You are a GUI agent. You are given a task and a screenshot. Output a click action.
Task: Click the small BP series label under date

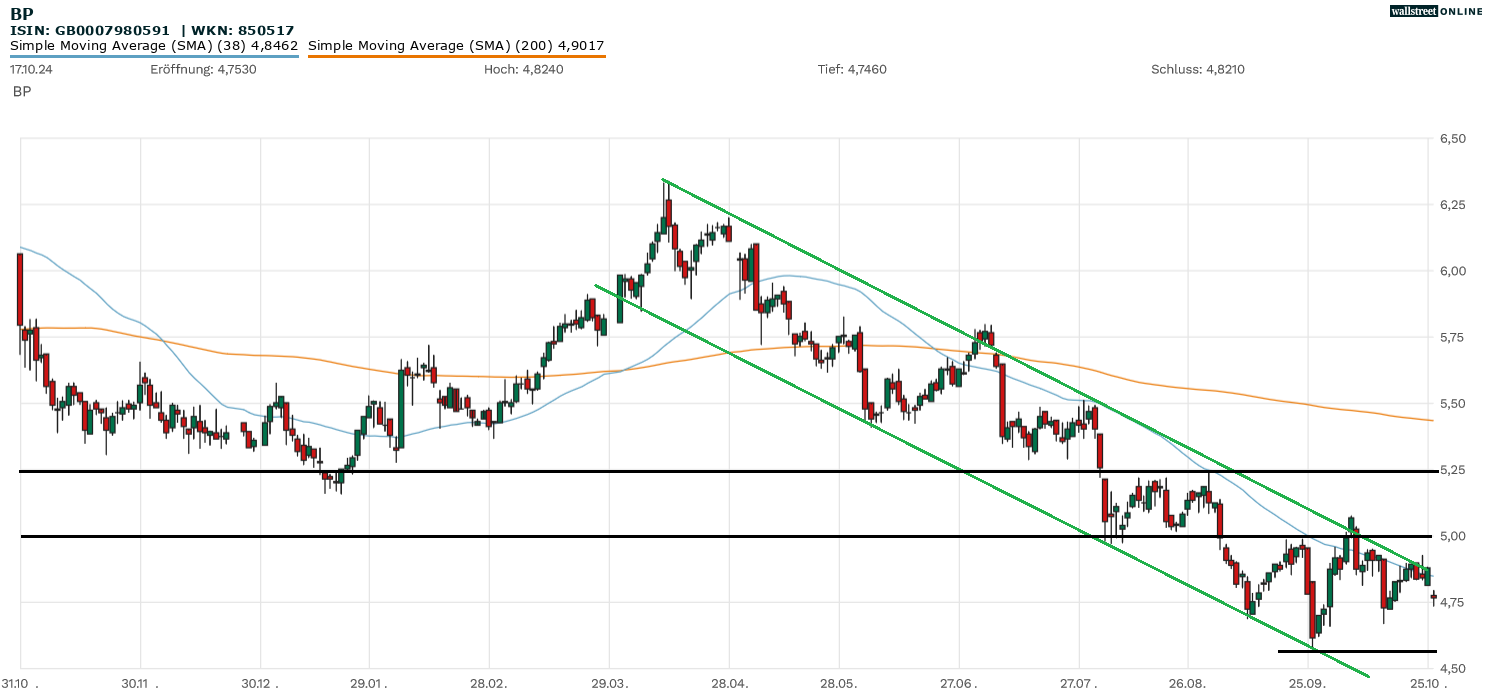[22, 92]
